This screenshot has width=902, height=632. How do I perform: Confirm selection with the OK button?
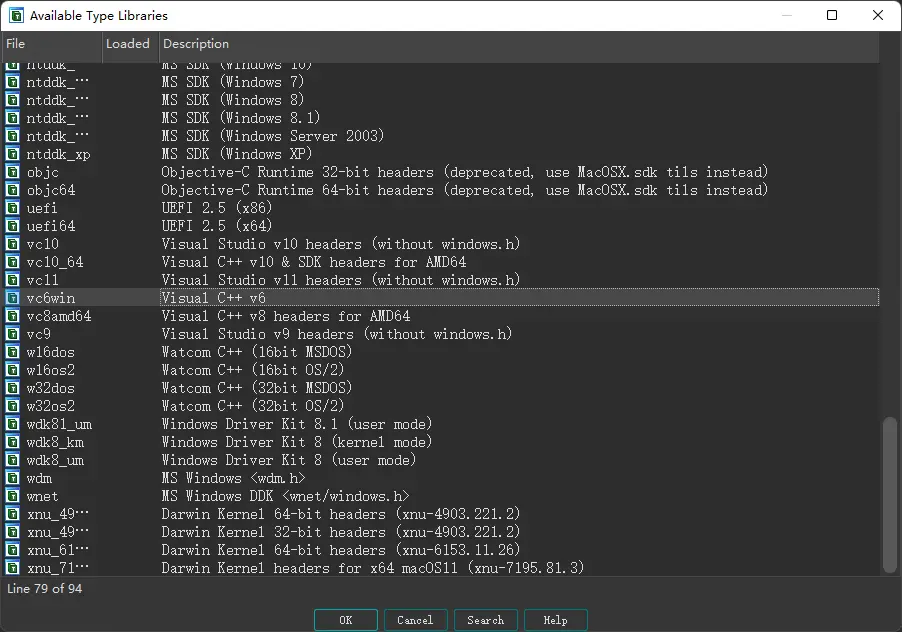tap(346, 620)
